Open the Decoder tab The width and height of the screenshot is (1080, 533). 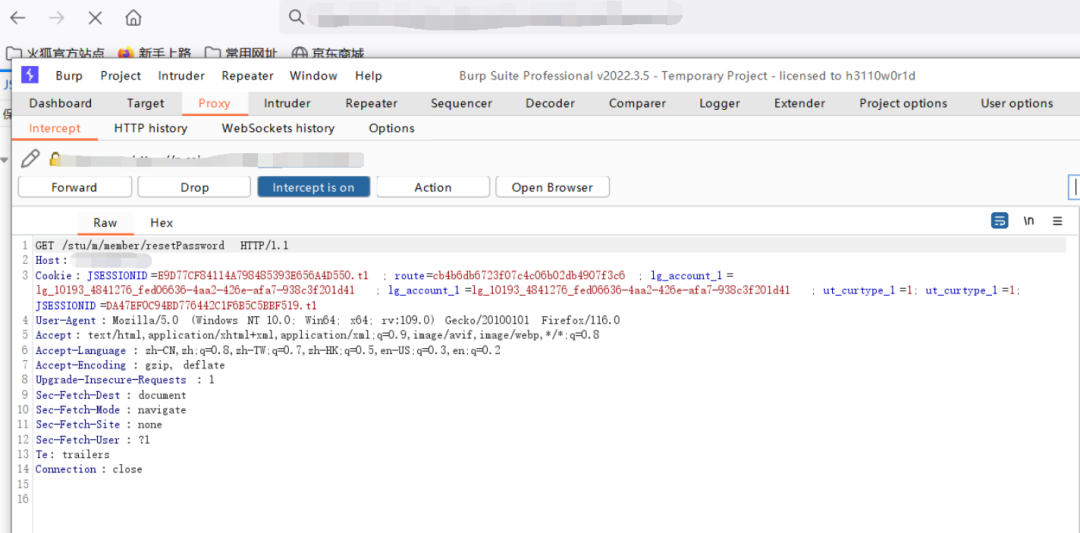550,103
